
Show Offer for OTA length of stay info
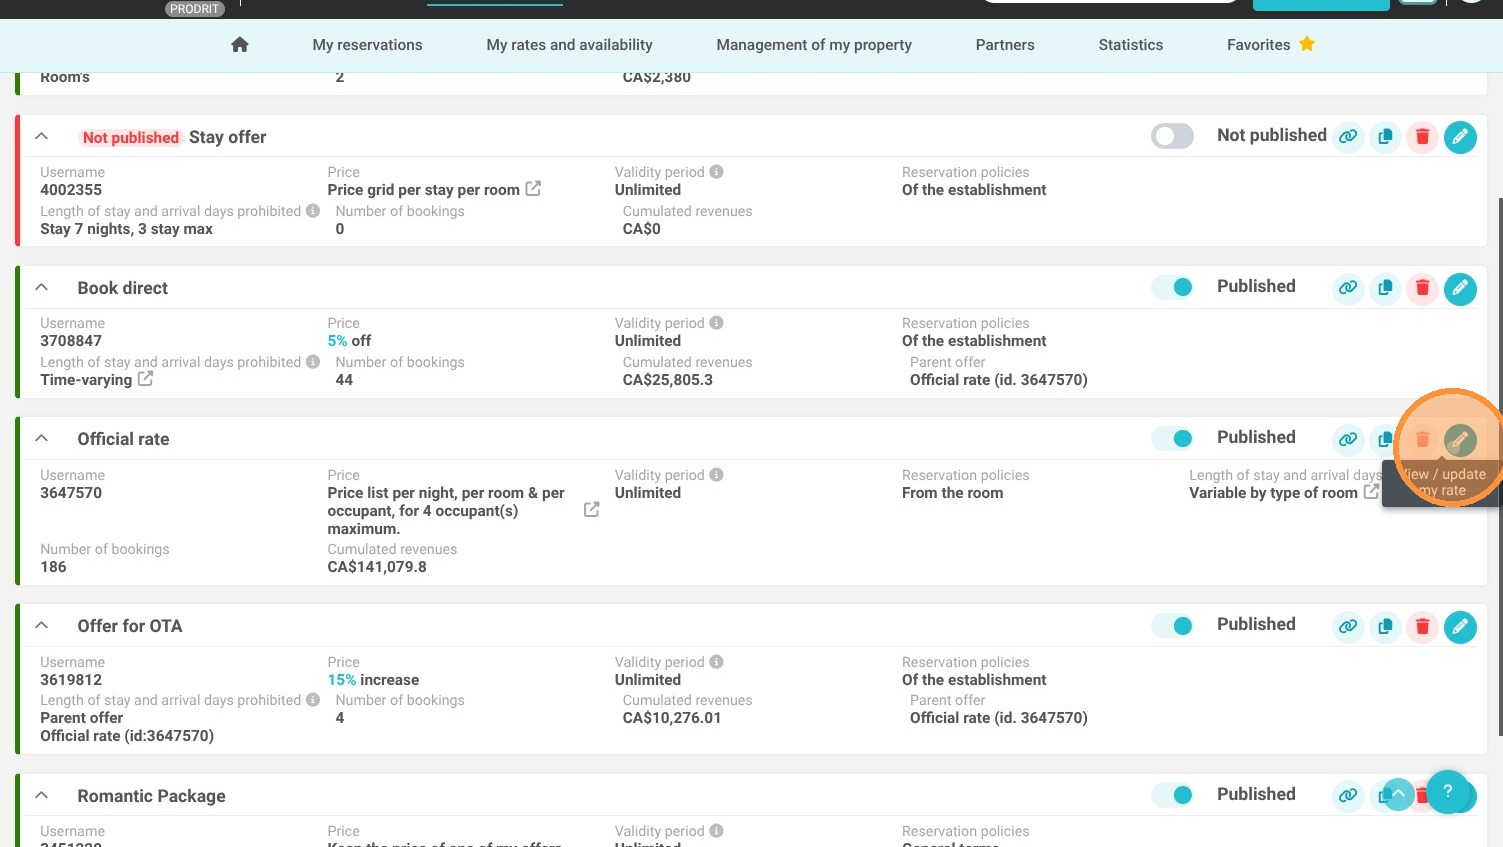click(313, 700)
